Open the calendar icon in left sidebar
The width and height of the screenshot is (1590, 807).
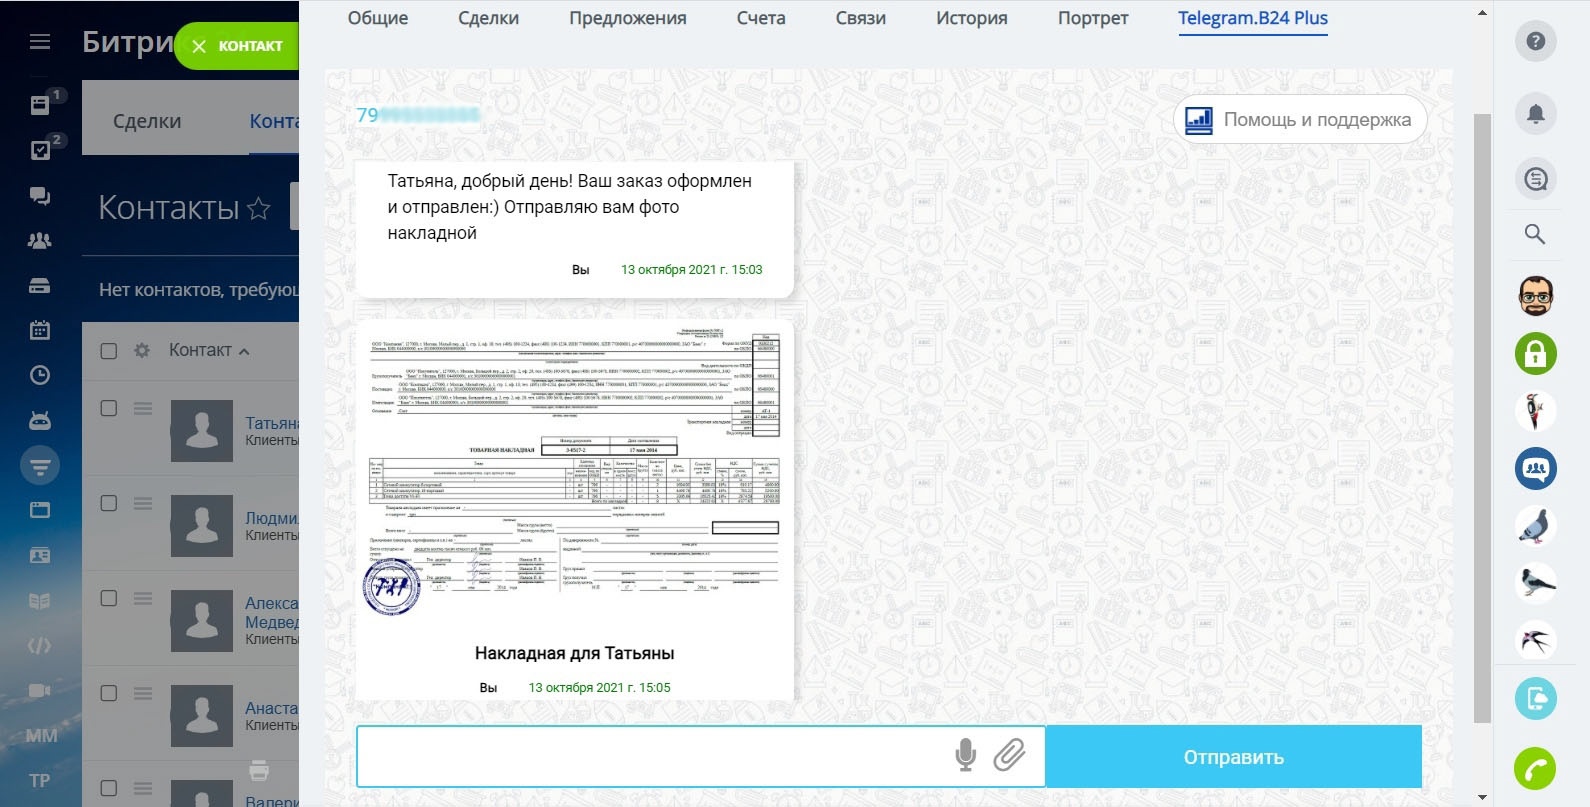click(40, 330)
